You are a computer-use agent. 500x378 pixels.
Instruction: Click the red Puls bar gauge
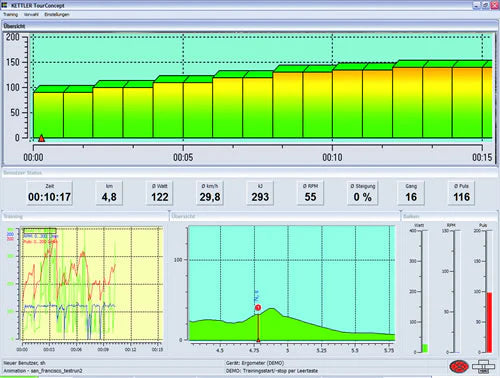coord(489,322)
